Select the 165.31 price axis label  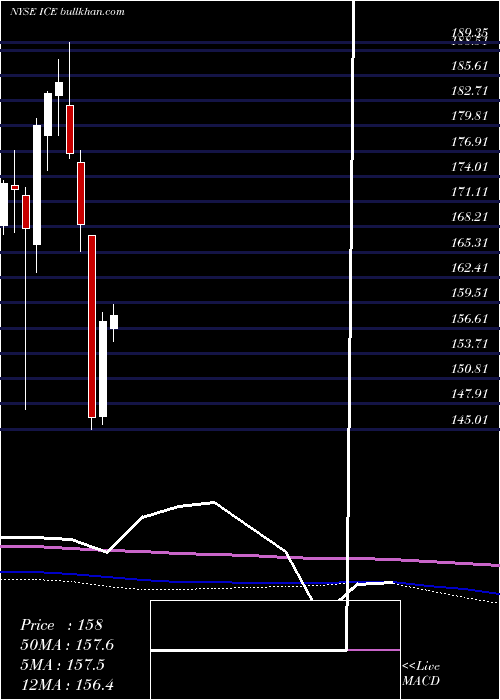coord(469,243)
